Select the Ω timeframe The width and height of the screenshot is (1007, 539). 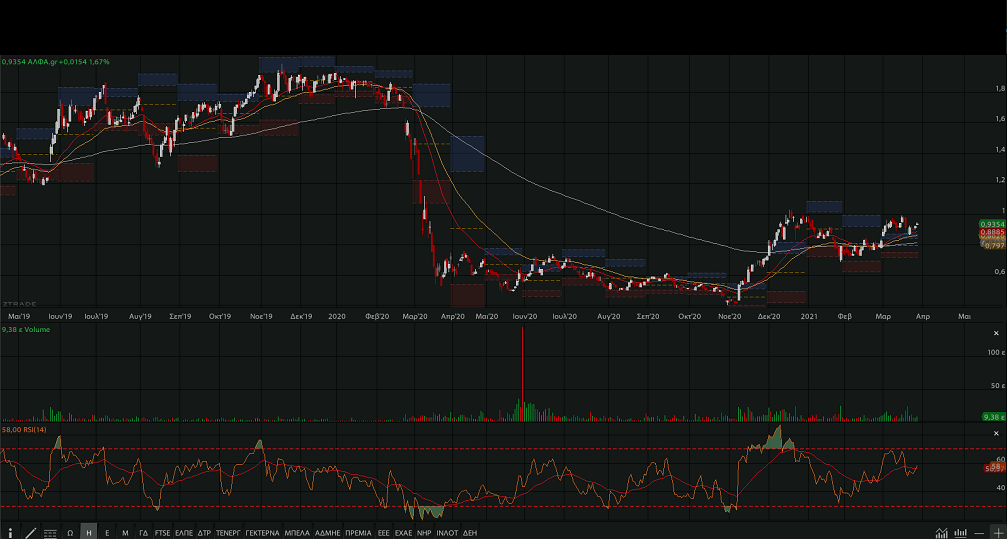tap(70, 533)
